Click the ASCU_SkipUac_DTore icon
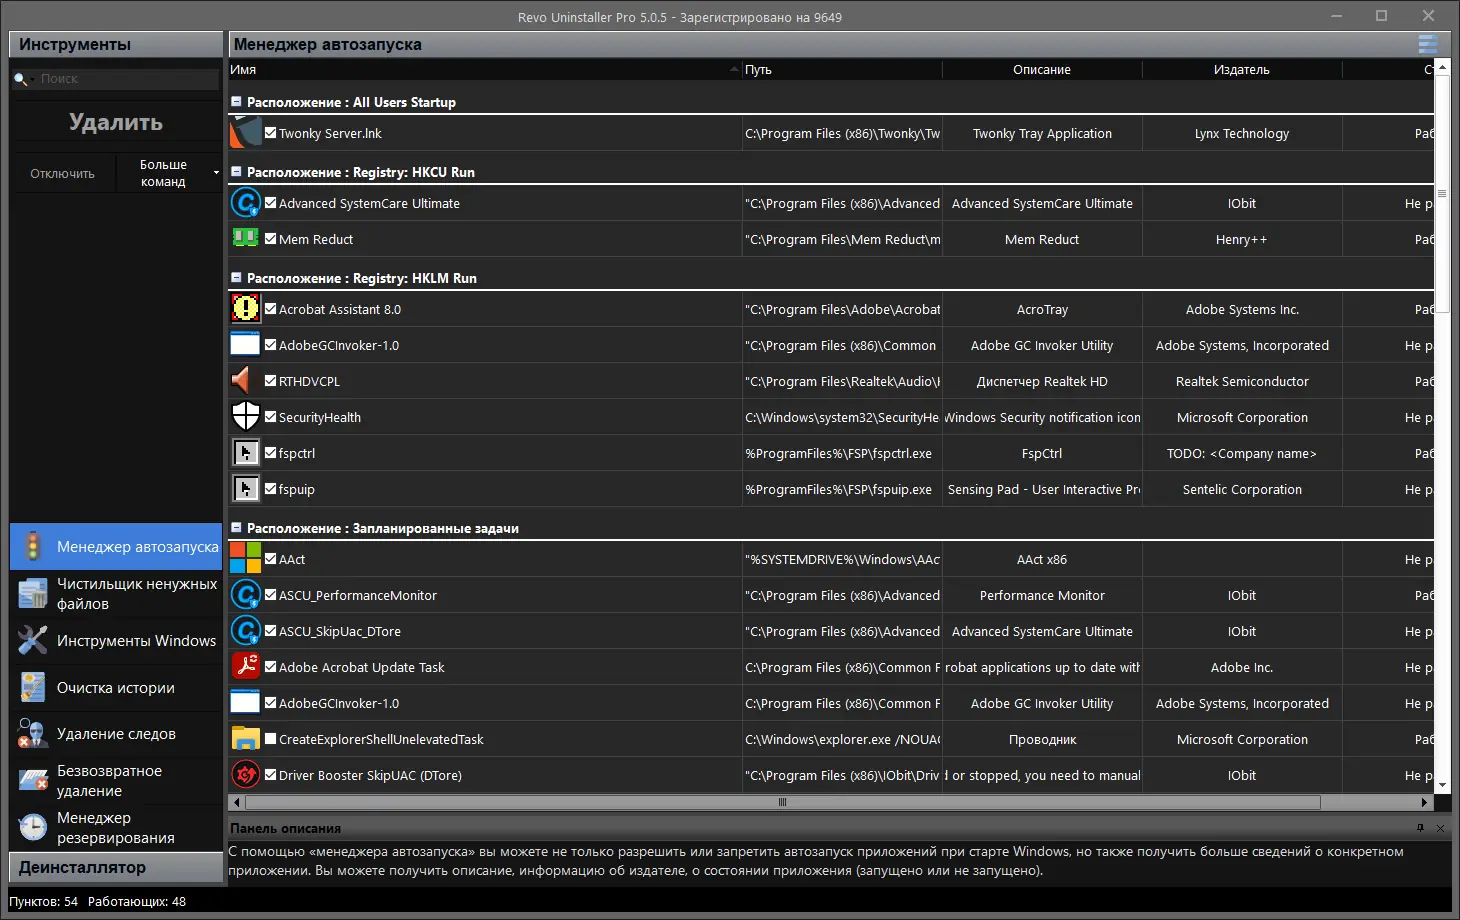The image size is (1460, 920). click(245, 631)
